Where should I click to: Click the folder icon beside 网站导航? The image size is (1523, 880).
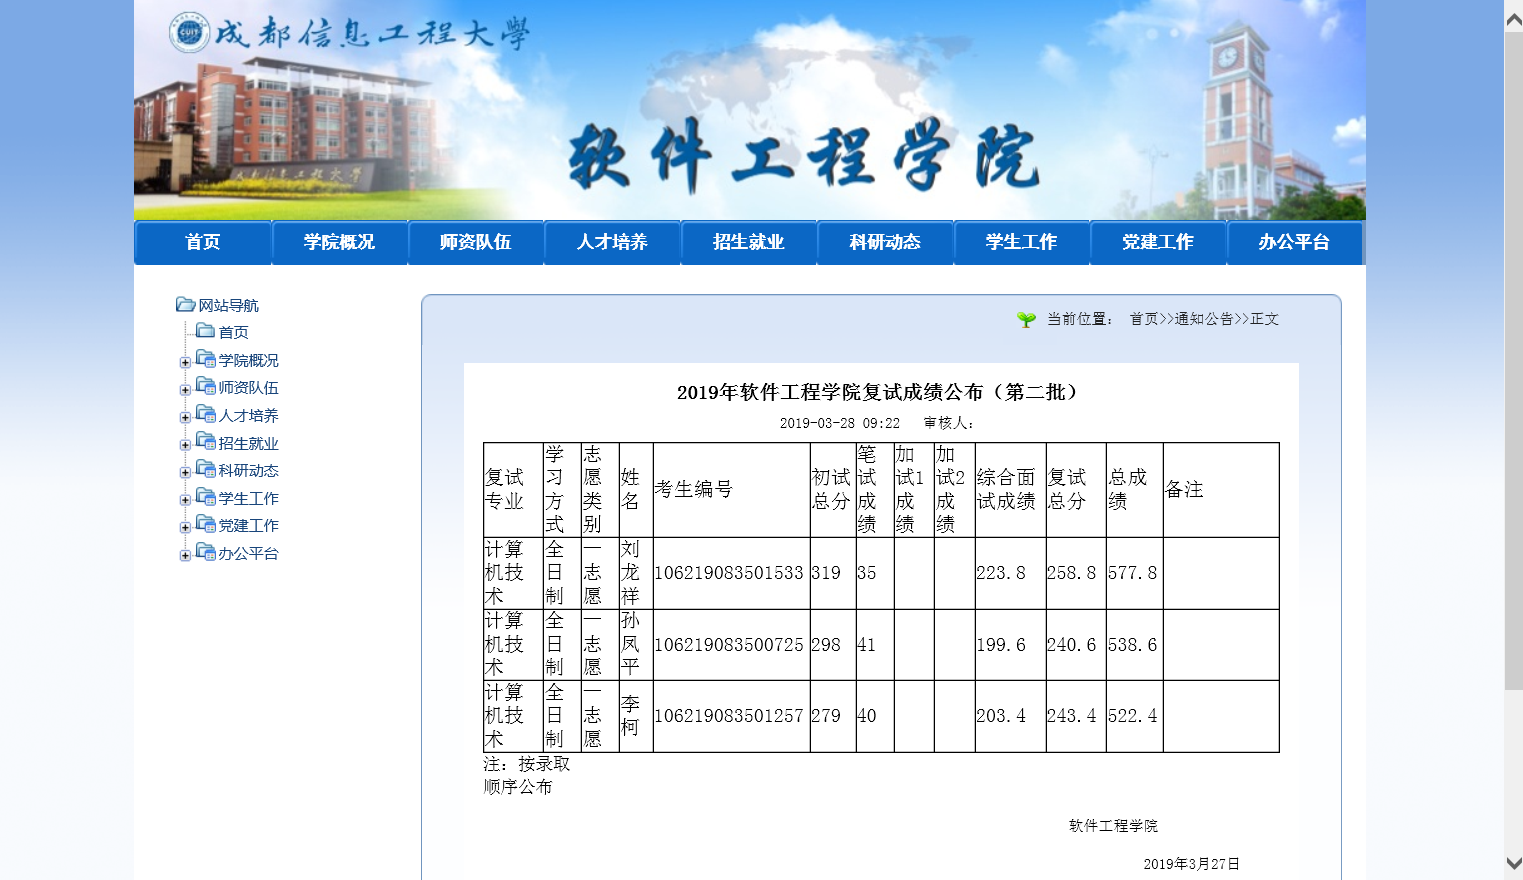point(185,304)
